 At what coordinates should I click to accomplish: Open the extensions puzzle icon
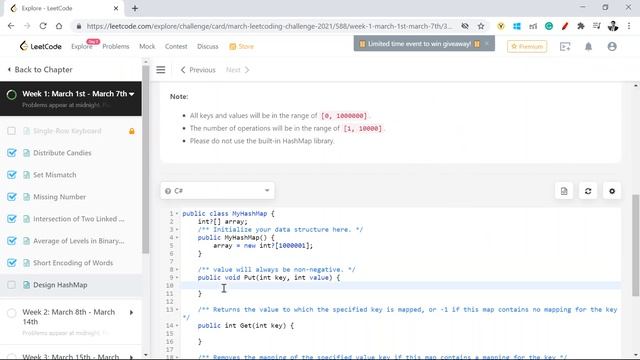[580, 26]
